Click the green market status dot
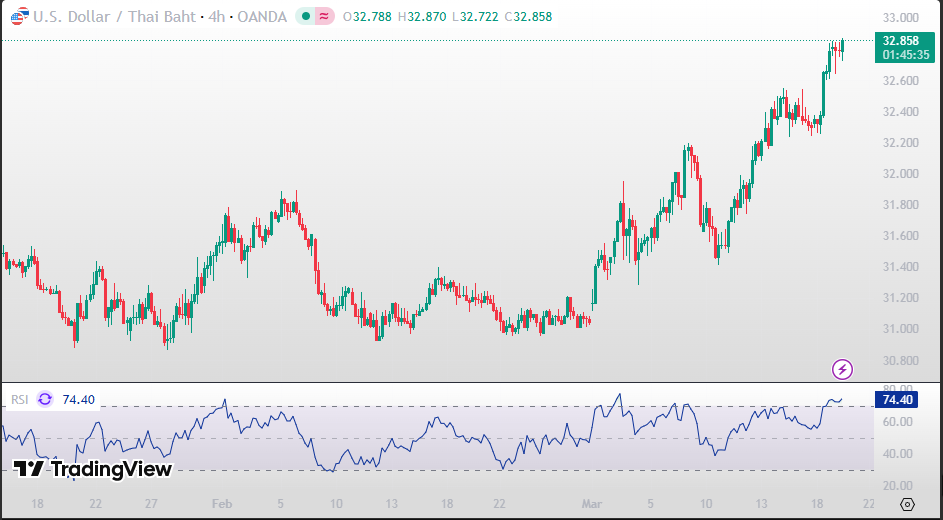The height and width of the screenshot is (520, 943). pos(306,17)
